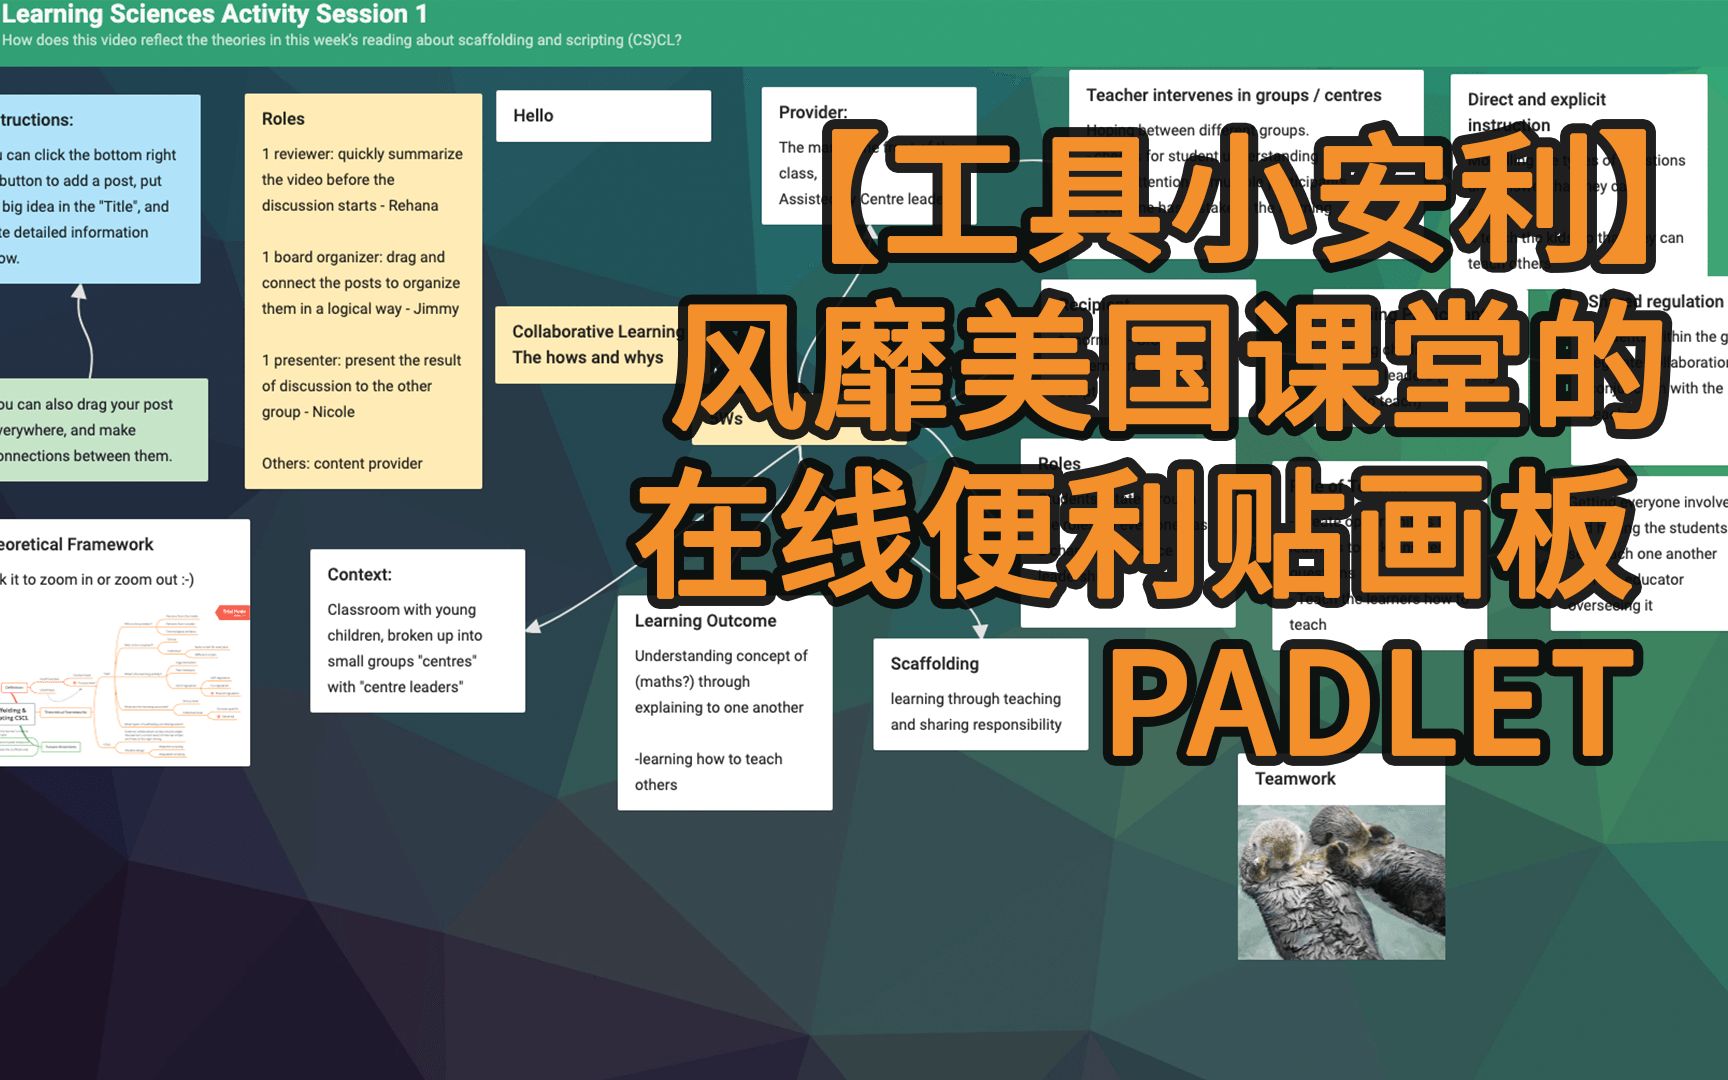Image resolution: width=1728 pixels, height=1080 pixels.
Task: Click the Learning Outcome post title
Action: [705, 620]
